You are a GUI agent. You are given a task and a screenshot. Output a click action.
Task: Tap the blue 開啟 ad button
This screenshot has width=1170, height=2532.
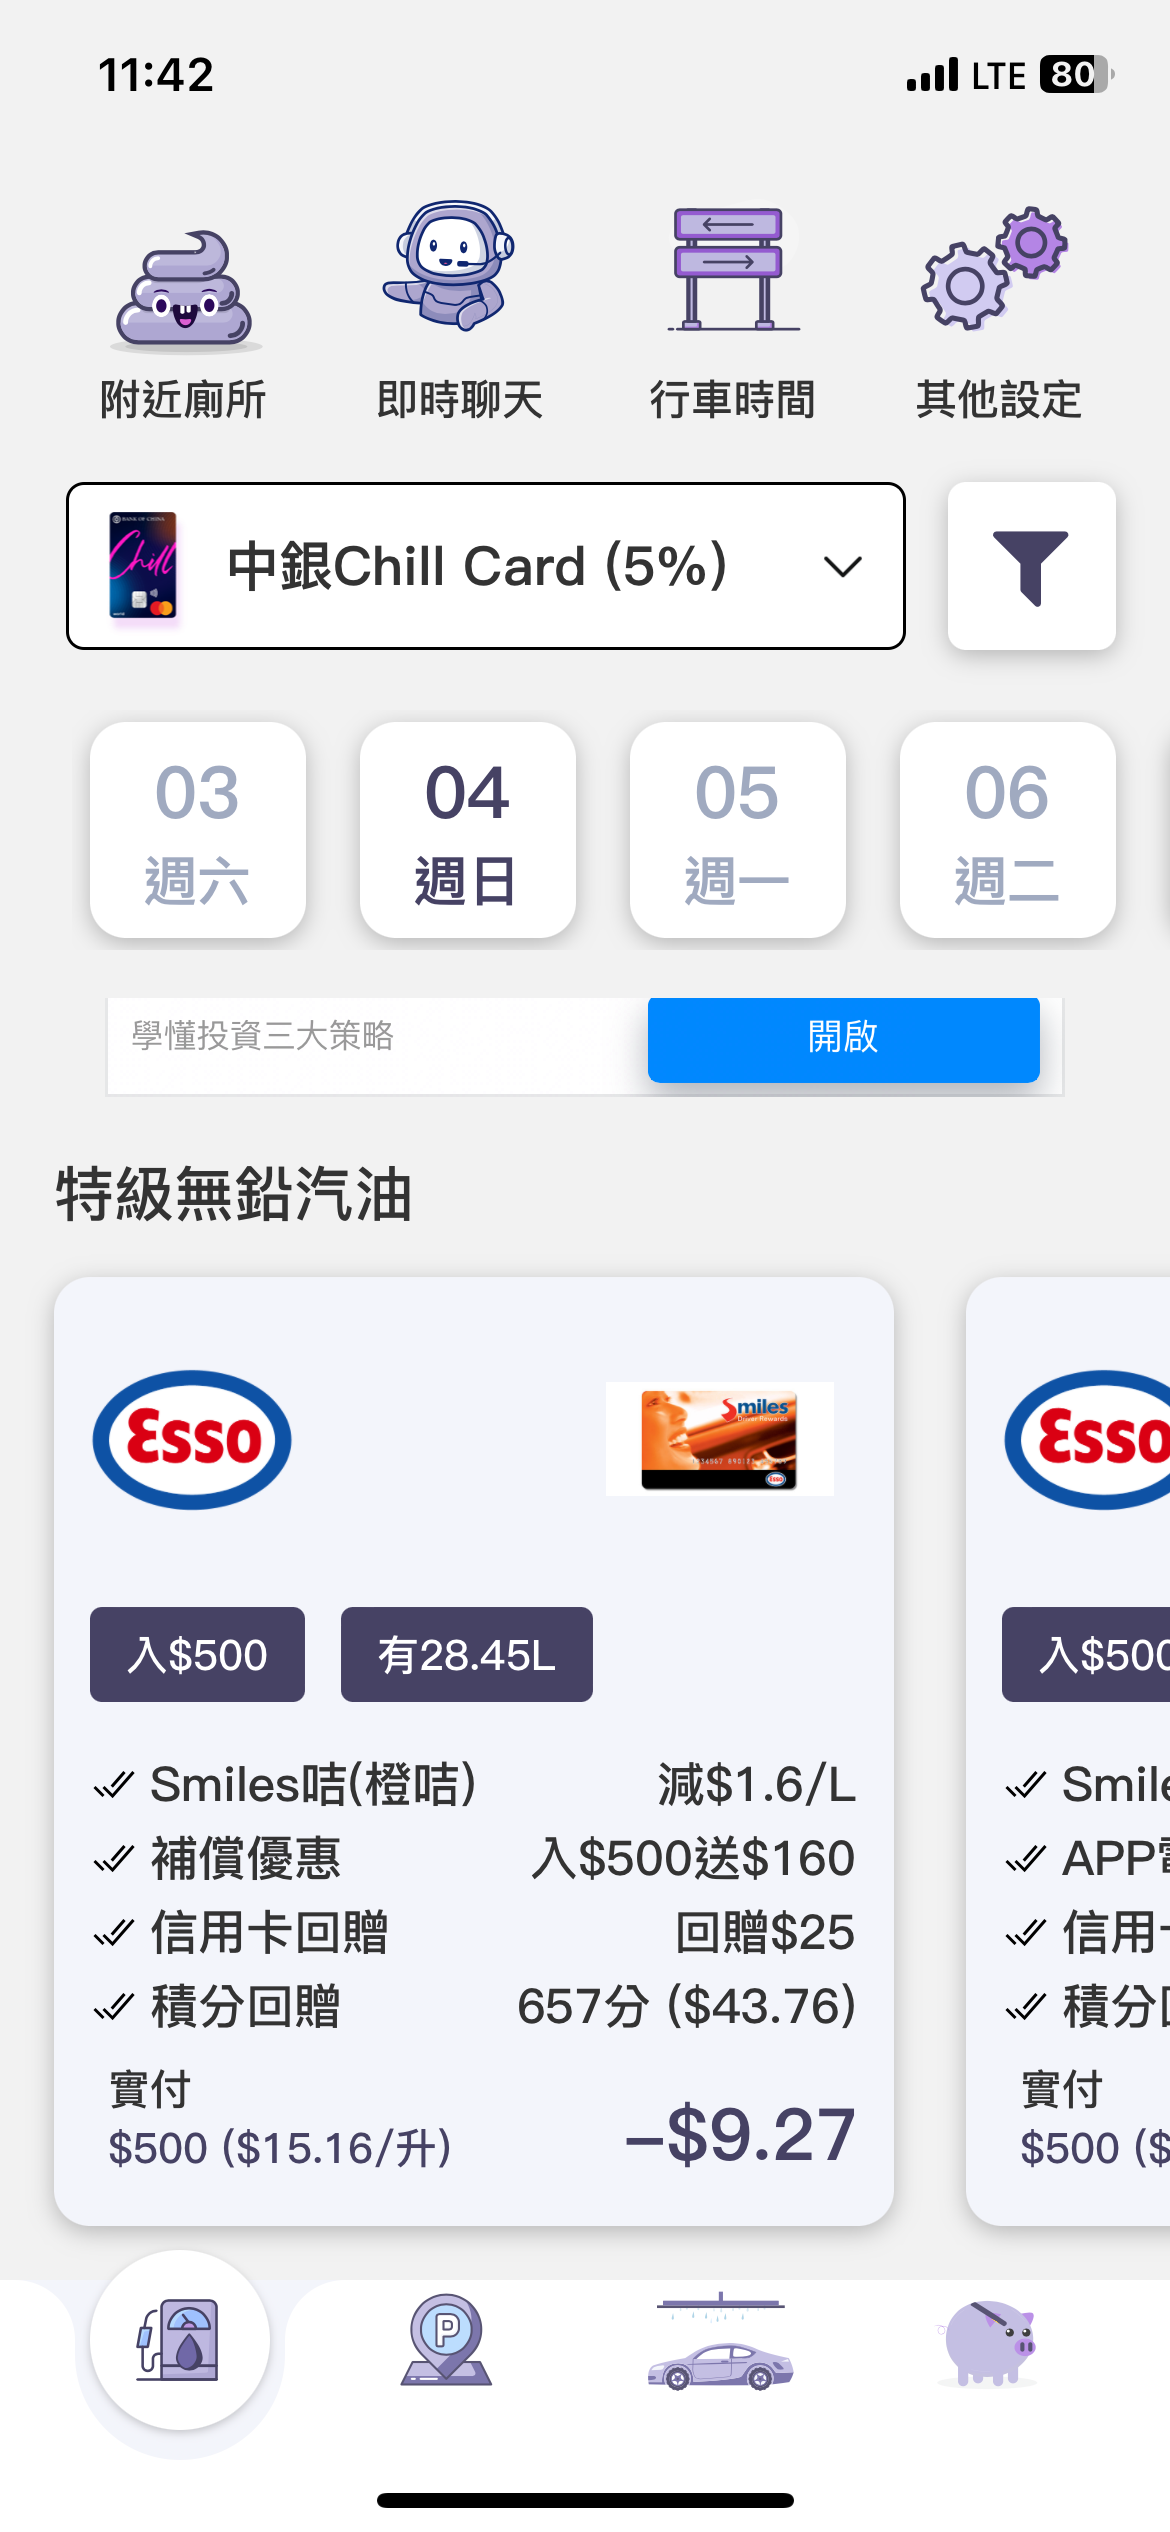(x=844, y=1038)
